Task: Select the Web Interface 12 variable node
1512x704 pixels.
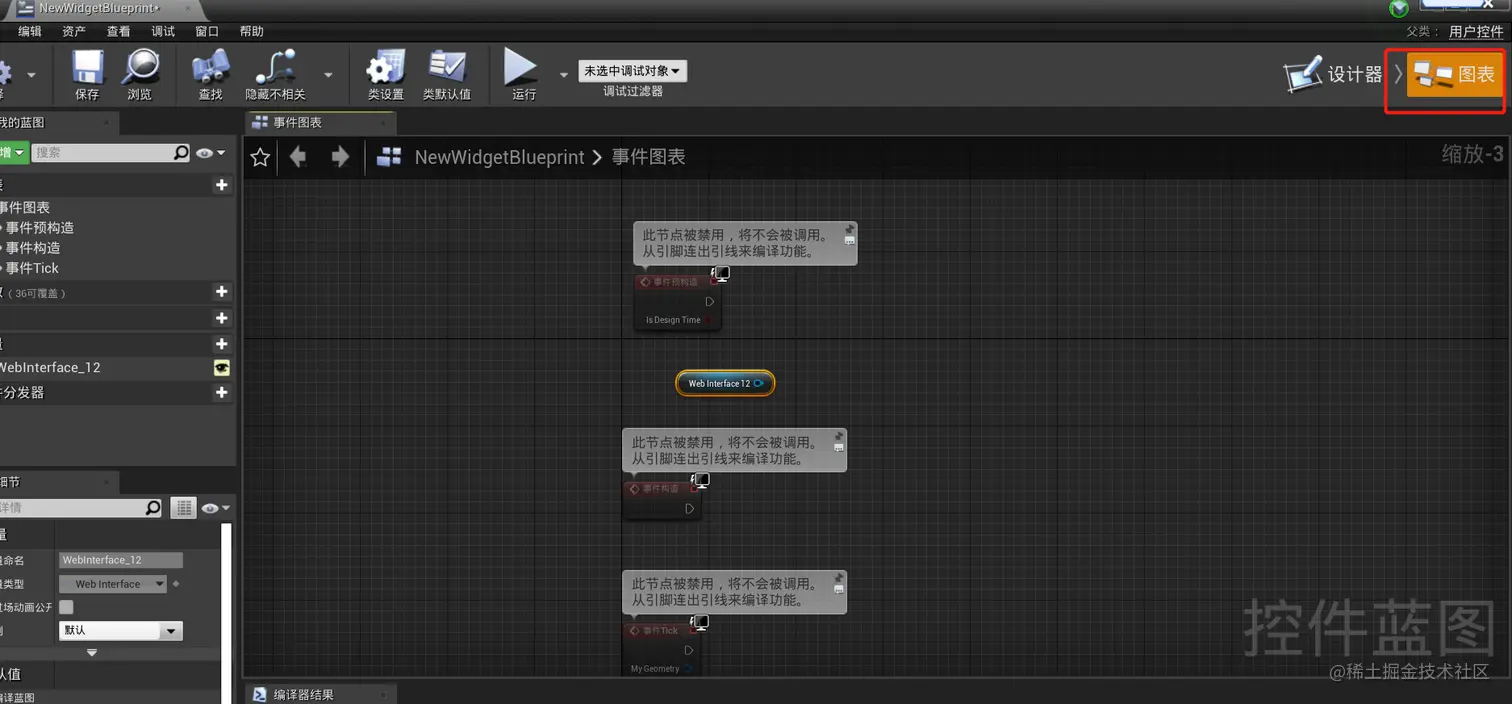Action: tap(724, 383)
